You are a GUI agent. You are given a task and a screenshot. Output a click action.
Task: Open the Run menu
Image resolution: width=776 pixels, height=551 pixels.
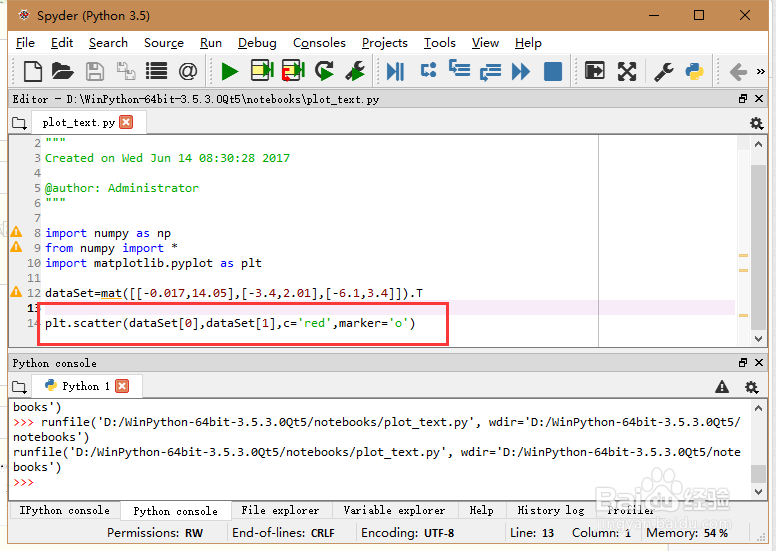pyautogui.click(x=211, y=43)
